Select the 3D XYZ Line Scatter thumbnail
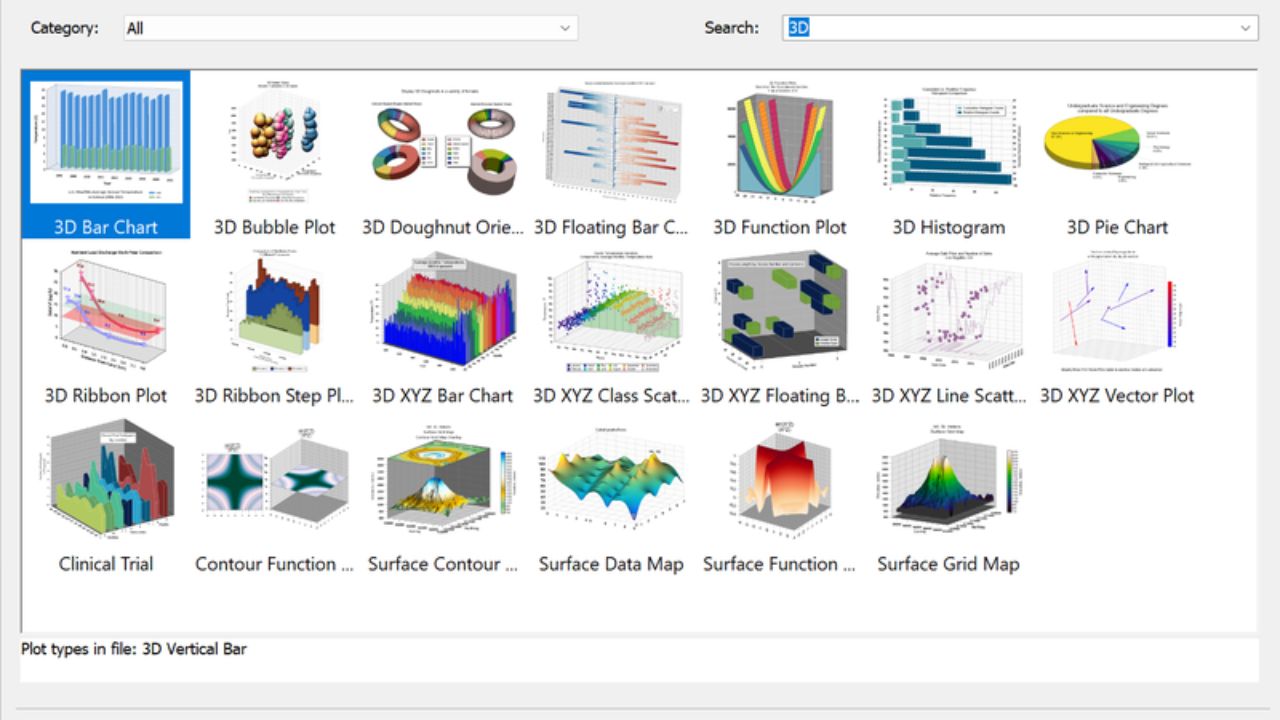The image size is (1280, 720). click(948, 312)
